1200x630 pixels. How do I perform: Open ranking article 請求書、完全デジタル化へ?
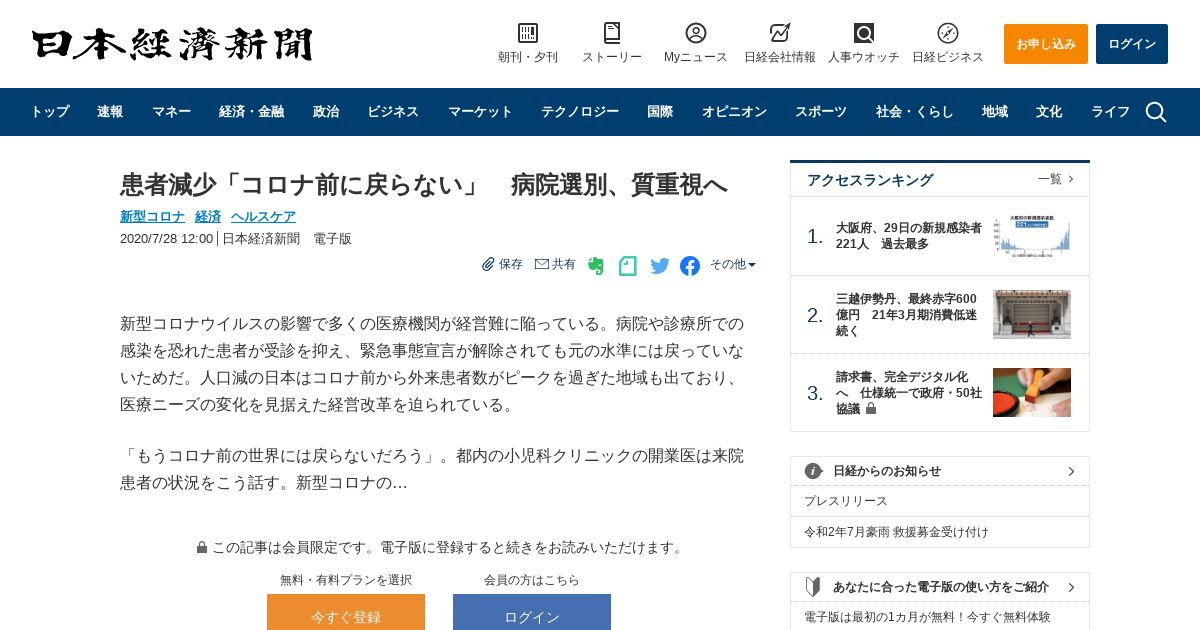pos(909,393)
